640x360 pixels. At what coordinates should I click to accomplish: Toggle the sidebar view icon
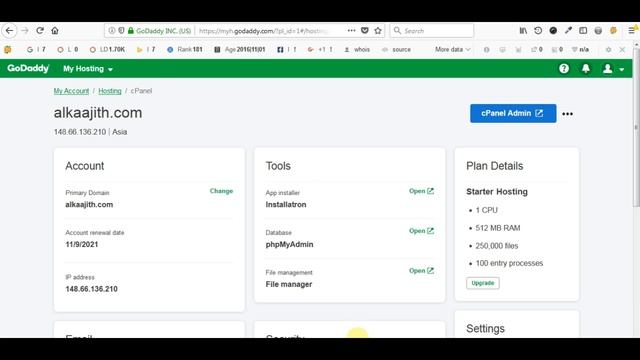point(583,31)
